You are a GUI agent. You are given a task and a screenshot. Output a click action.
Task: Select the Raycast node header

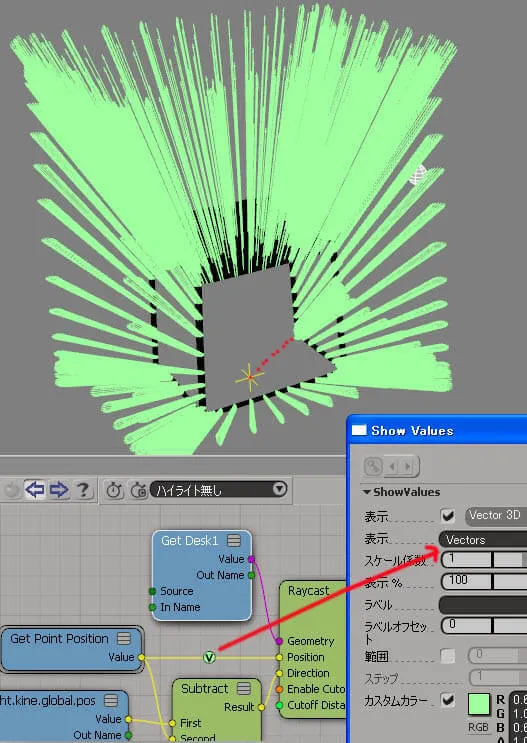(308, 591)
